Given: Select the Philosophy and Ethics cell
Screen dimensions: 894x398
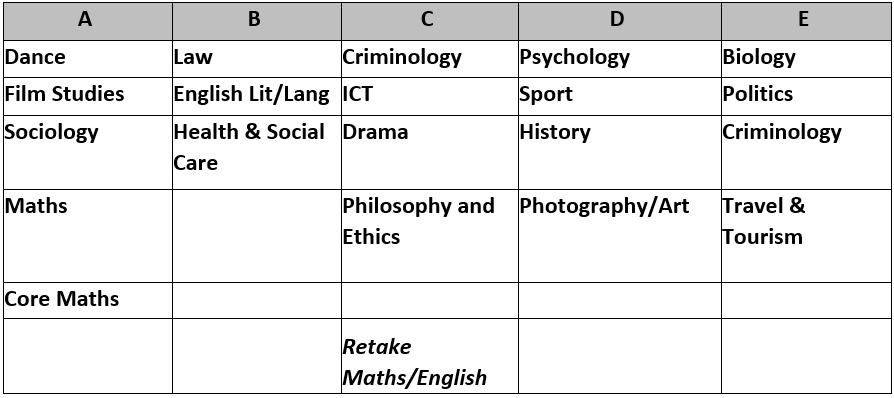Looking at the screenshot, I should point(430,235).
